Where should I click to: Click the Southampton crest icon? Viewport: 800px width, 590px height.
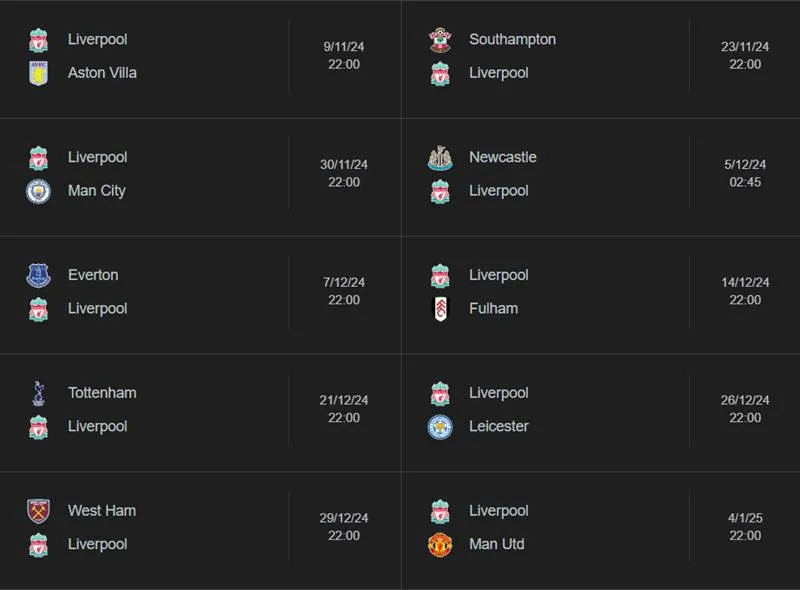[x=438, y=39]
